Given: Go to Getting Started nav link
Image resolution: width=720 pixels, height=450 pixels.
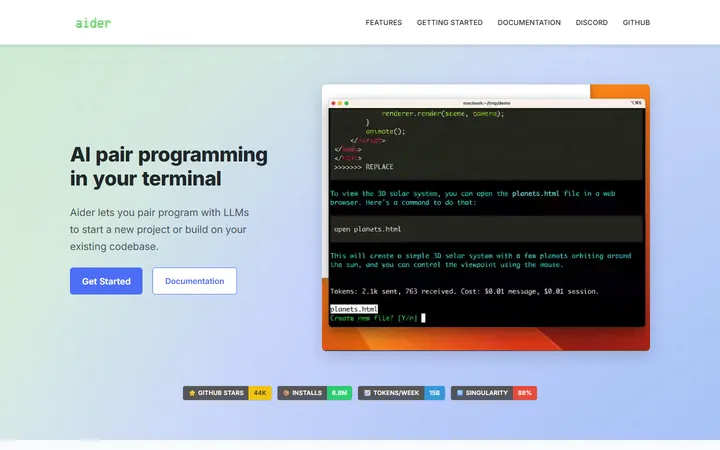Looking at the screenshot, I should [x=450, y=22].
